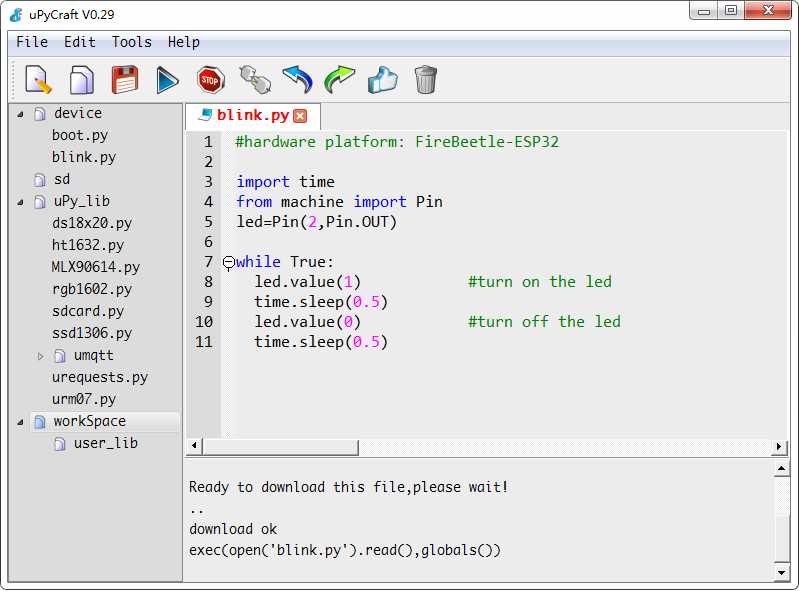
Task: Click the exec(open('blink.py') terminal line
Action: [x=344, y=551]
